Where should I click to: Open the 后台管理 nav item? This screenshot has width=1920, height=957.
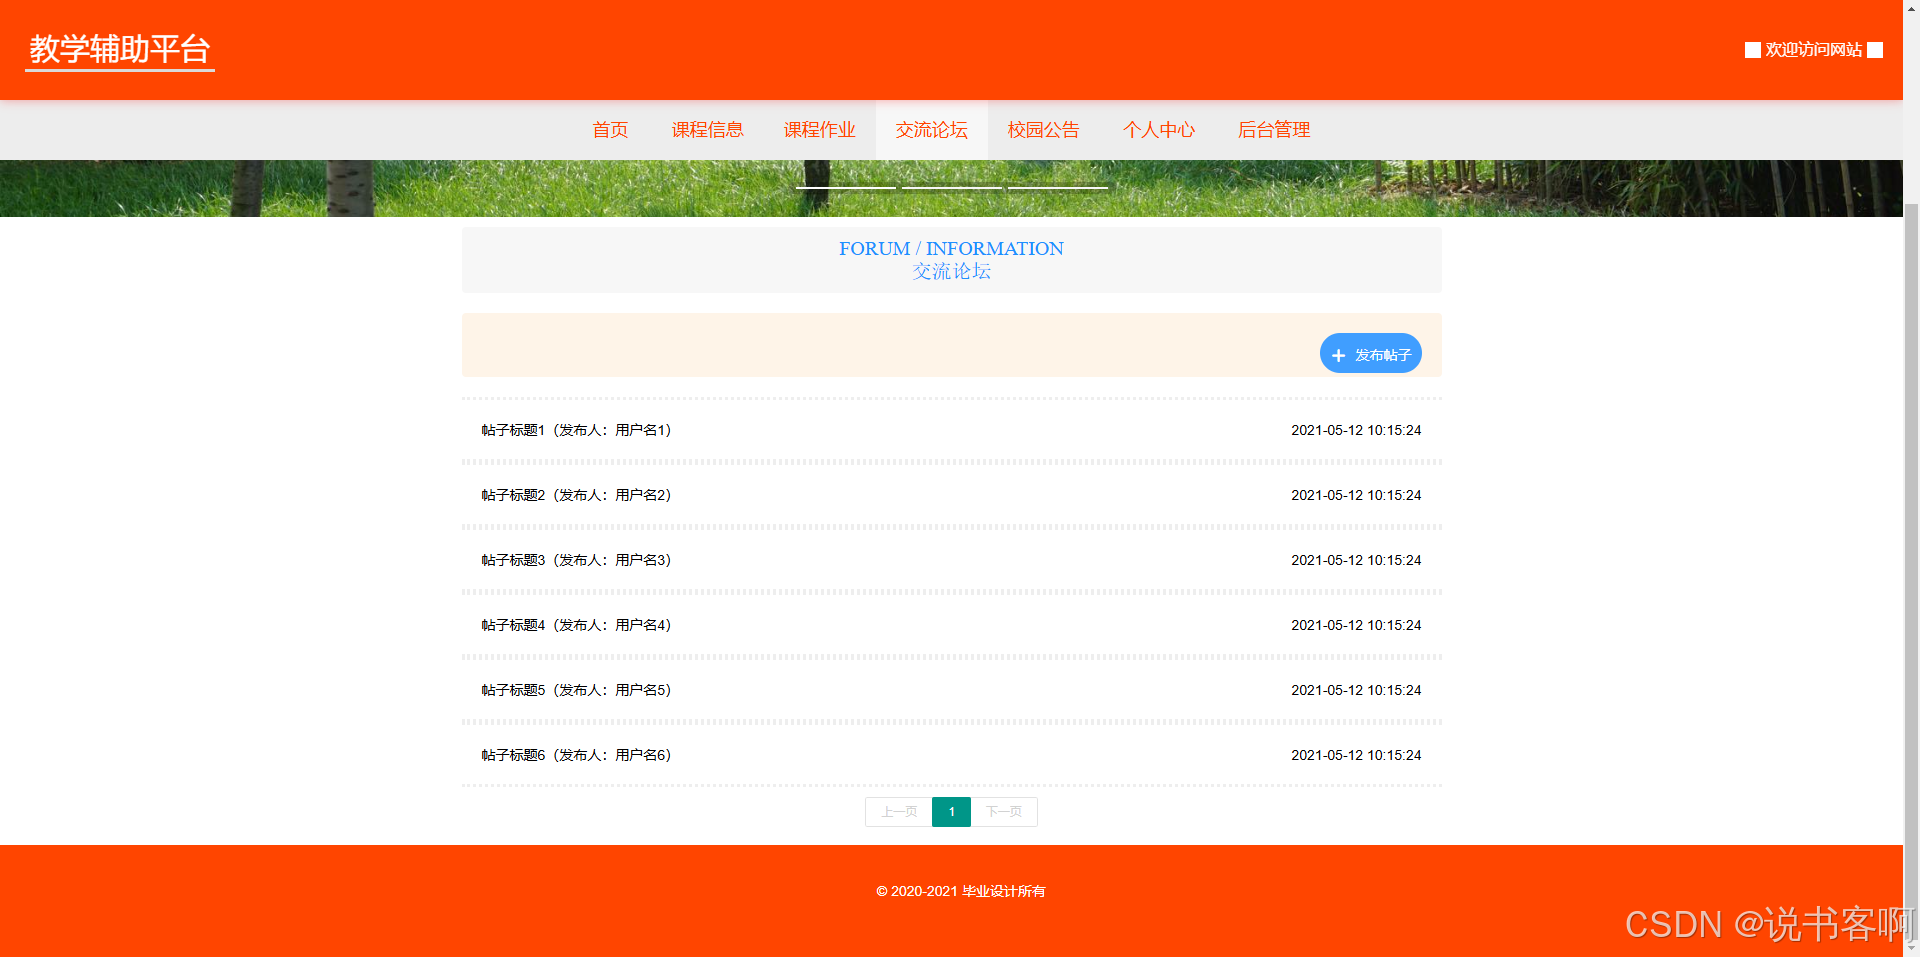1274,130
